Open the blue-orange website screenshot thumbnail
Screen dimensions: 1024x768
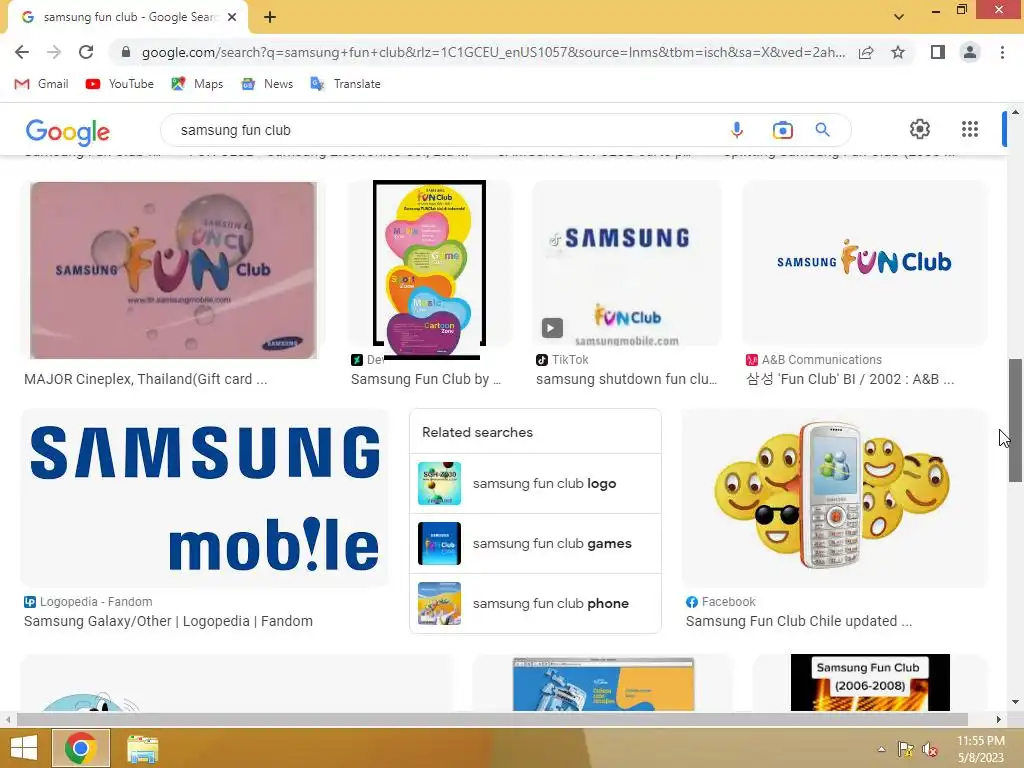603,684
